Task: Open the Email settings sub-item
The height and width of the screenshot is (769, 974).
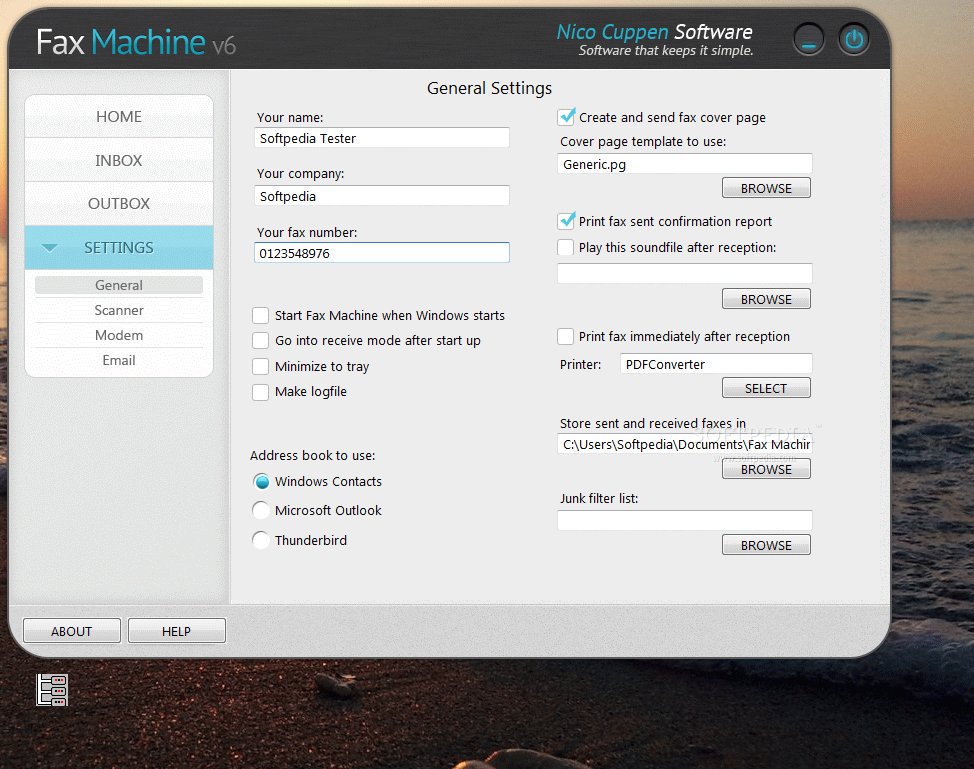Action: [x=119, y=360]
